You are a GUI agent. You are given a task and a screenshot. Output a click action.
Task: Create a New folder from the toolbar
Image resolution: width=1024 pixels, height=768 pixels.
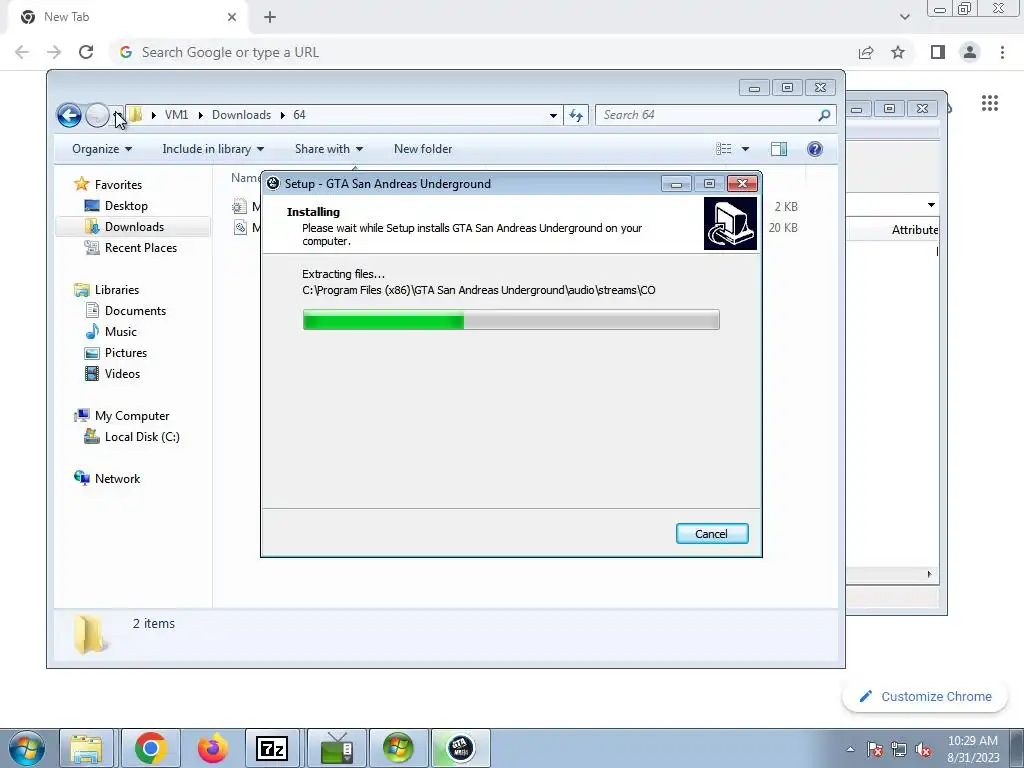pyautogui.click(x=423, y=149)
